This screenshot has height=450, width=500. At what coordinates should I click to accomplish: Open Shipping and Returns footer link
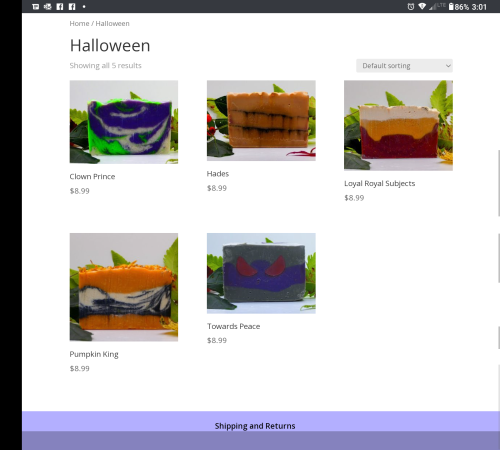click(255, 426)
